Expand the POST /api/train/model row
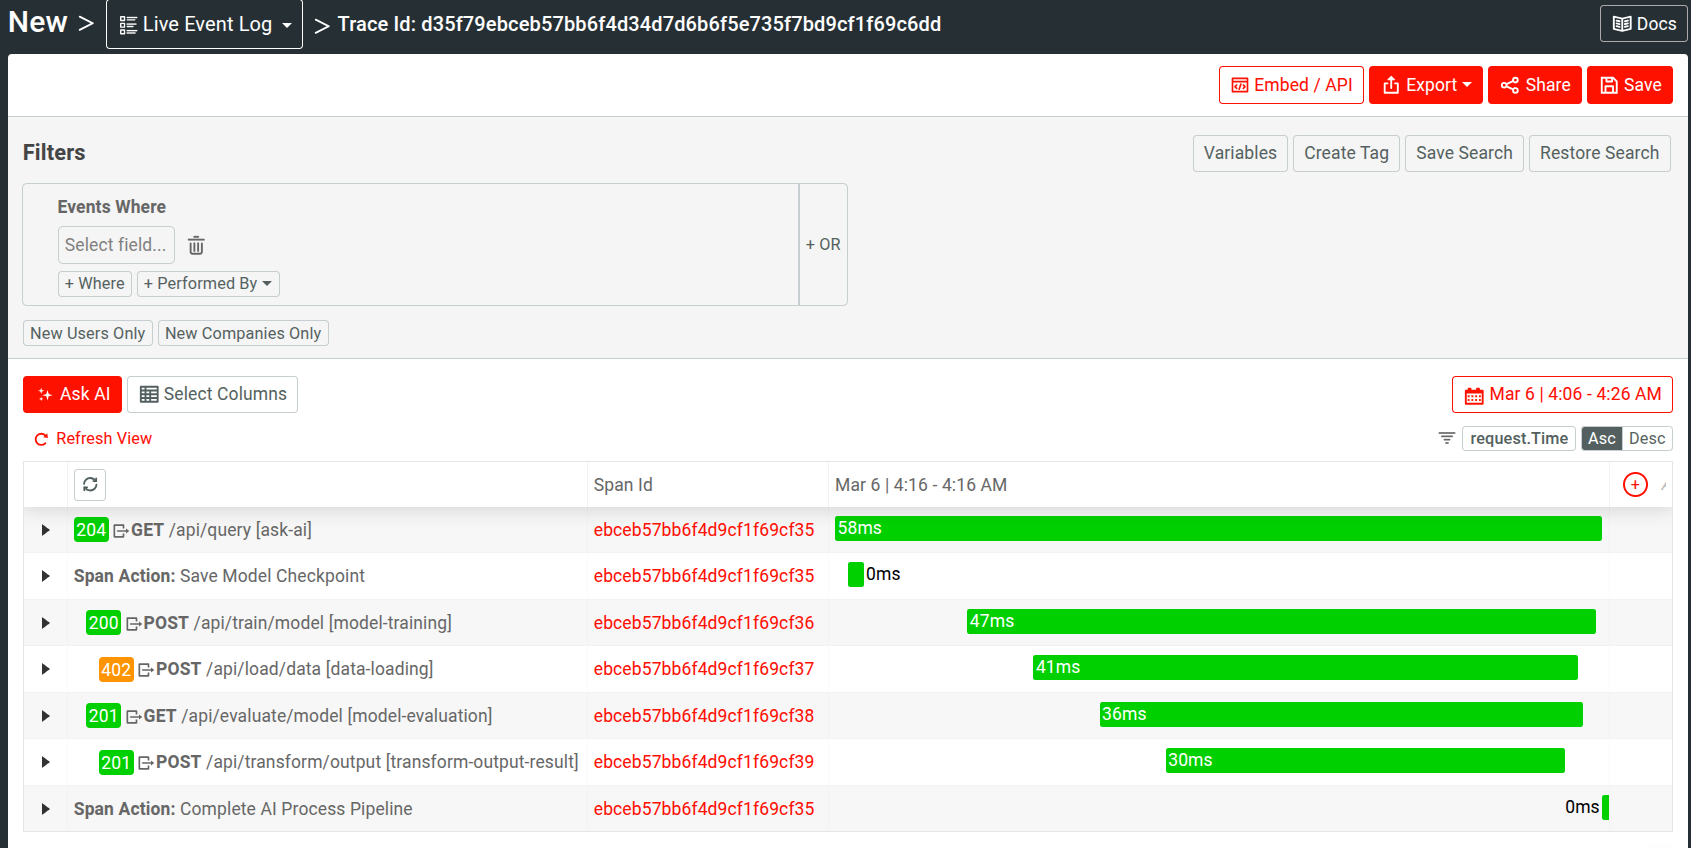The height and width of the screenshot is (848, 1691). [45, 623]
